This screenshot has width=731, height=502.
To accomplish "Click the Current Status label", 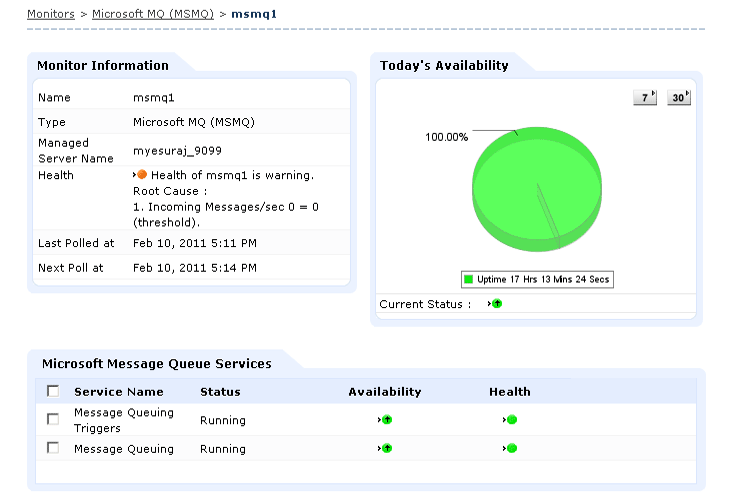I will pyautogui.click(x=425, y=304).
